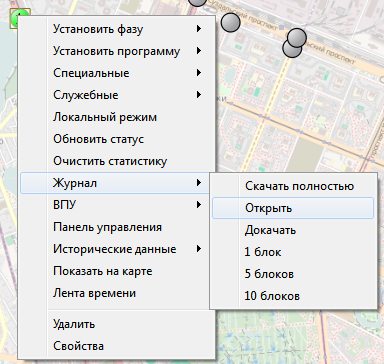Screen dimensions: 384x364
Task: Select Открыть in the Журнал submenu
Action: point(293,208)
